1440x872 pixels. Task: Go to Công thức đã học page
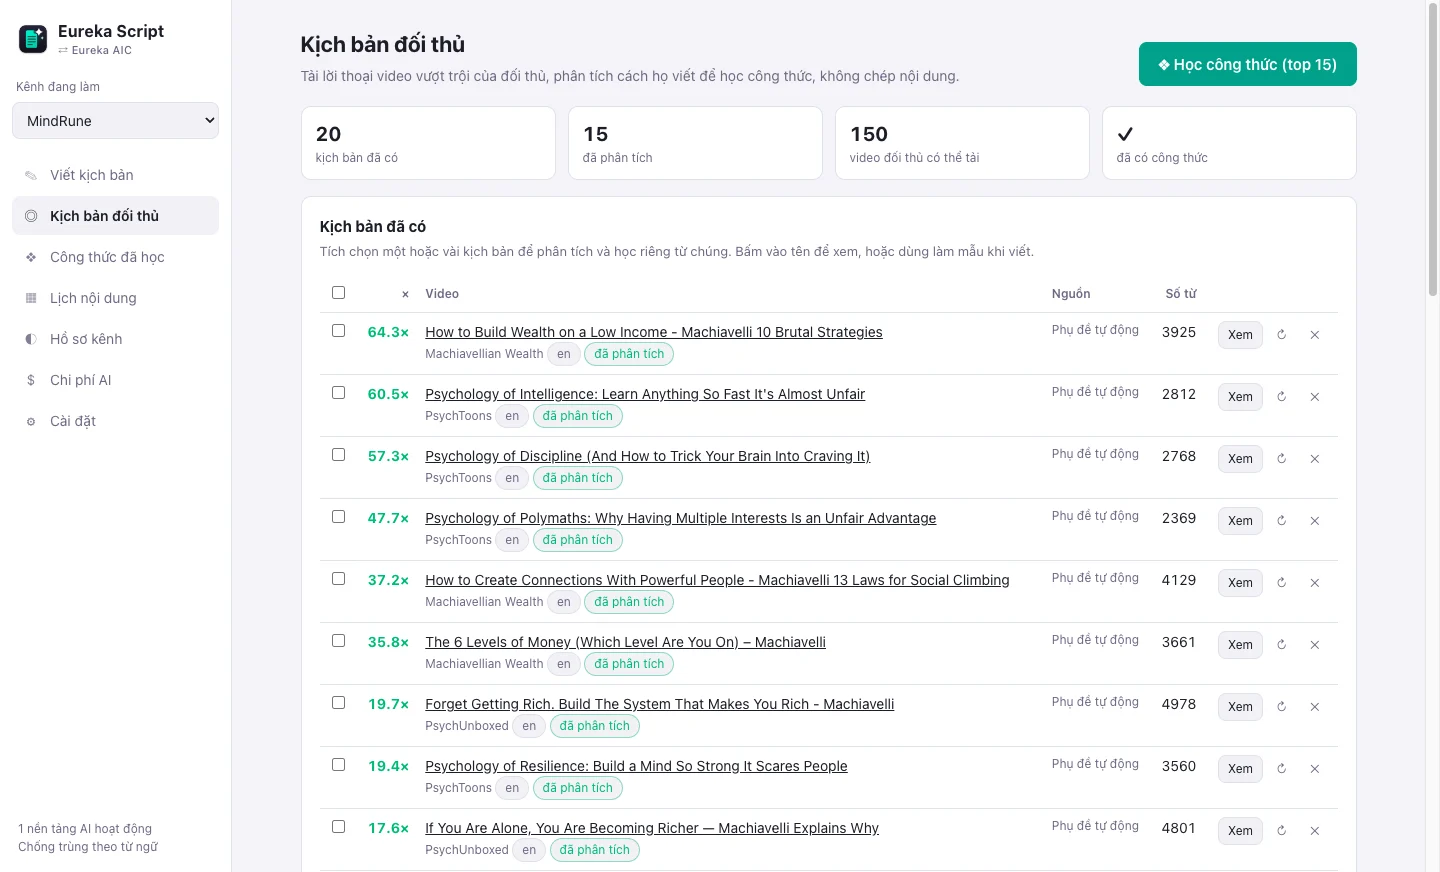pyautogui.click(x=115, y=257)
